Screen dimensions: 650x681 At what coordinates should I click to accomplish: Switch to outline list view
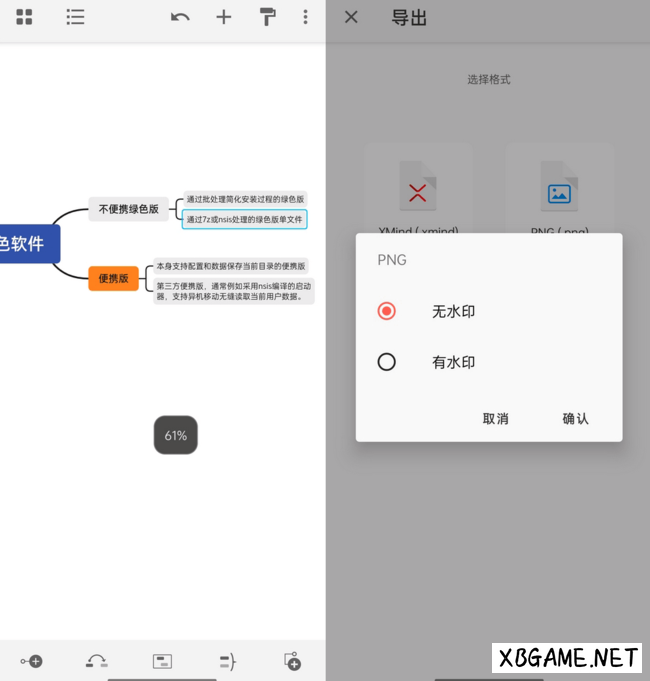tap(75, 17)
